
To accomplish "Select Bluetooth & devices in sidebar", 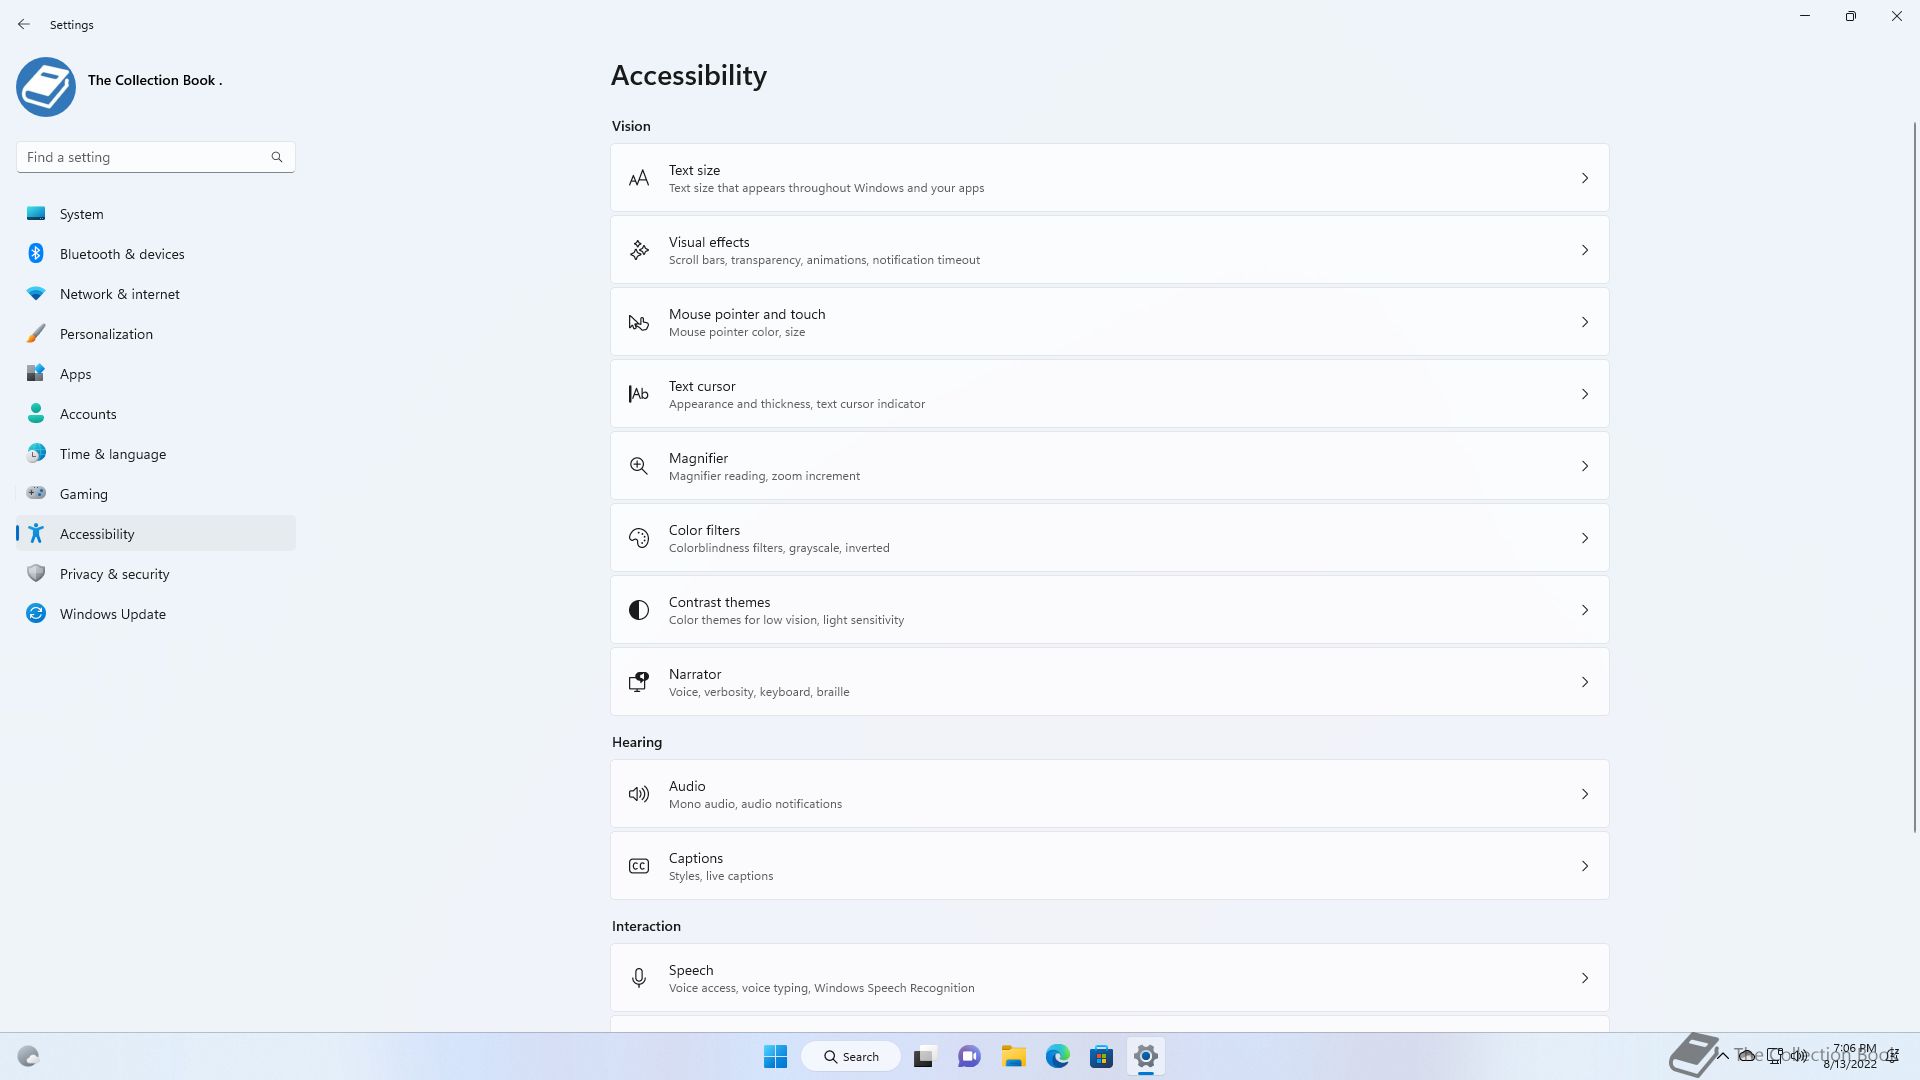I will pyautogui.click(x=156, y=253).
